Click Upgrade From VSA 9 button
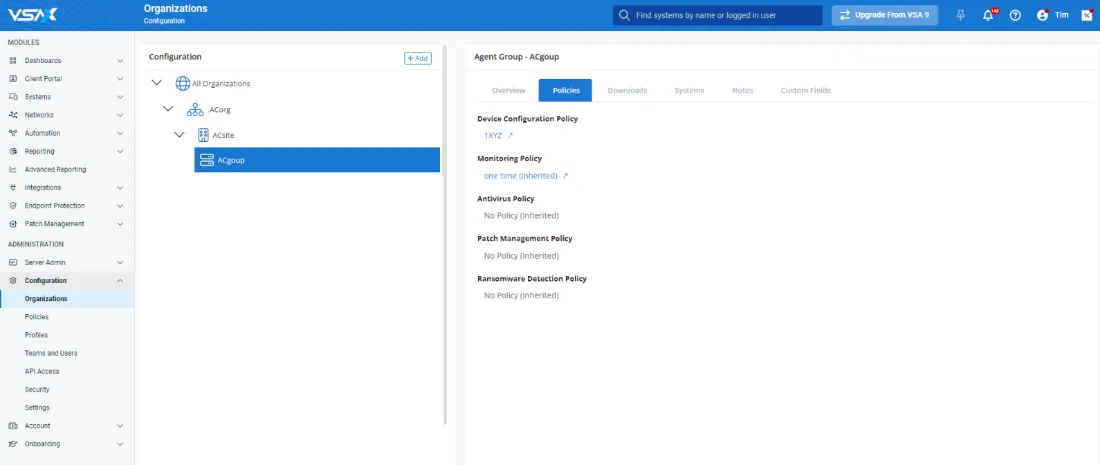1100x465 pixels. 884,16
